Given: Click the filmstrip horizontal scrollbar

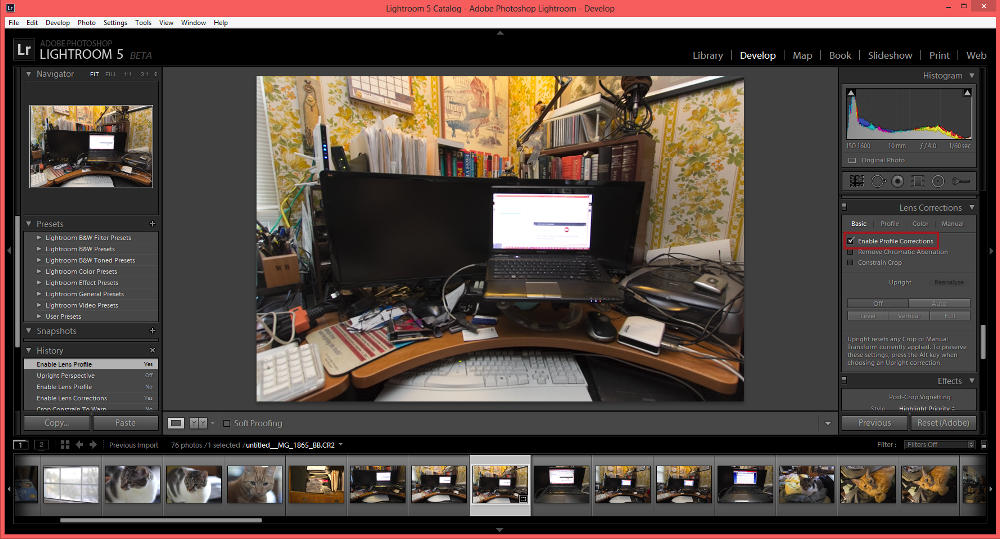Looking at the screenshot, I should (161, 520).
